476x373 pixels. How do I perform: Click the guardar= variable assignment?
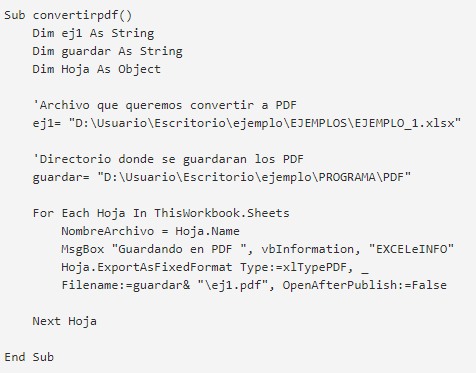(61, 177)
